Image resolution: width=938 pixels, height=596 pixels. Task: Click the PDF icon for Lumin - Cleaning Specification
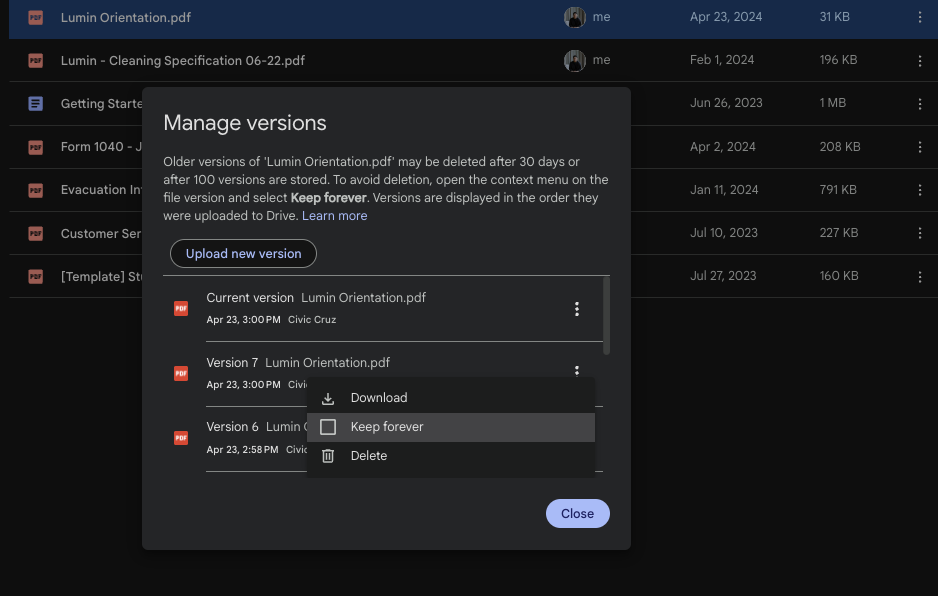click(x=36, y=60)
